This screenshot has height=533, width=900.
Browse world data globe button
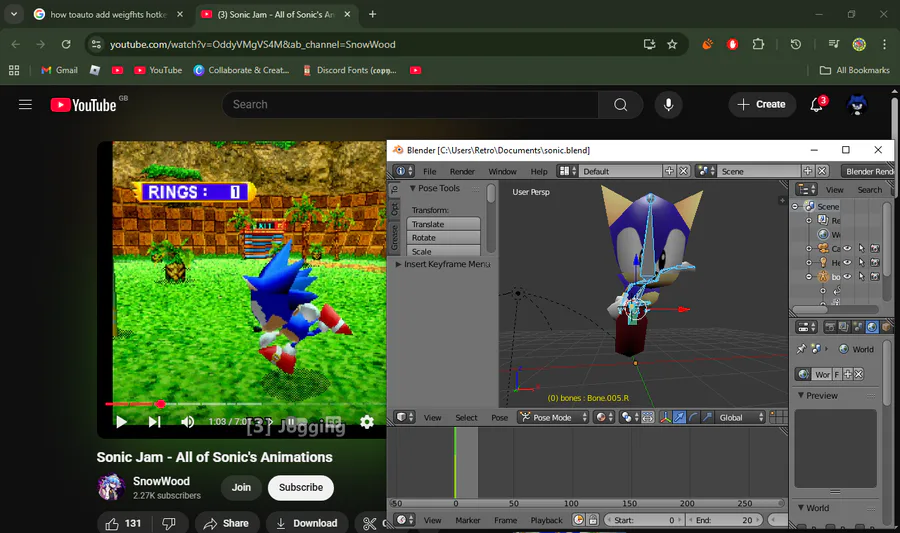(x=804, y=374)
